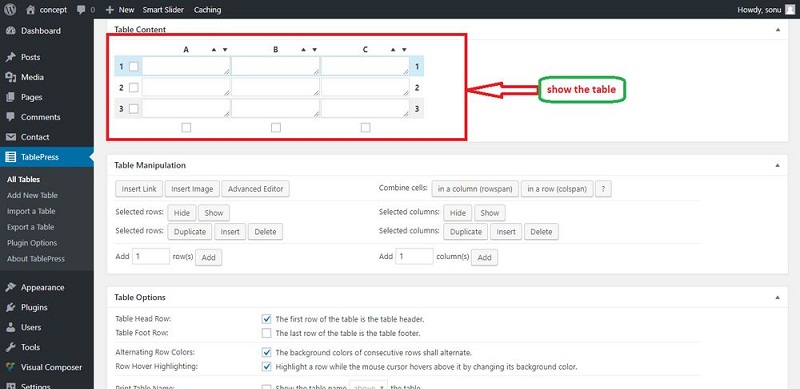Click the Insert Link button
Viewport: 800px width, 389px height.
click(139, 189)
